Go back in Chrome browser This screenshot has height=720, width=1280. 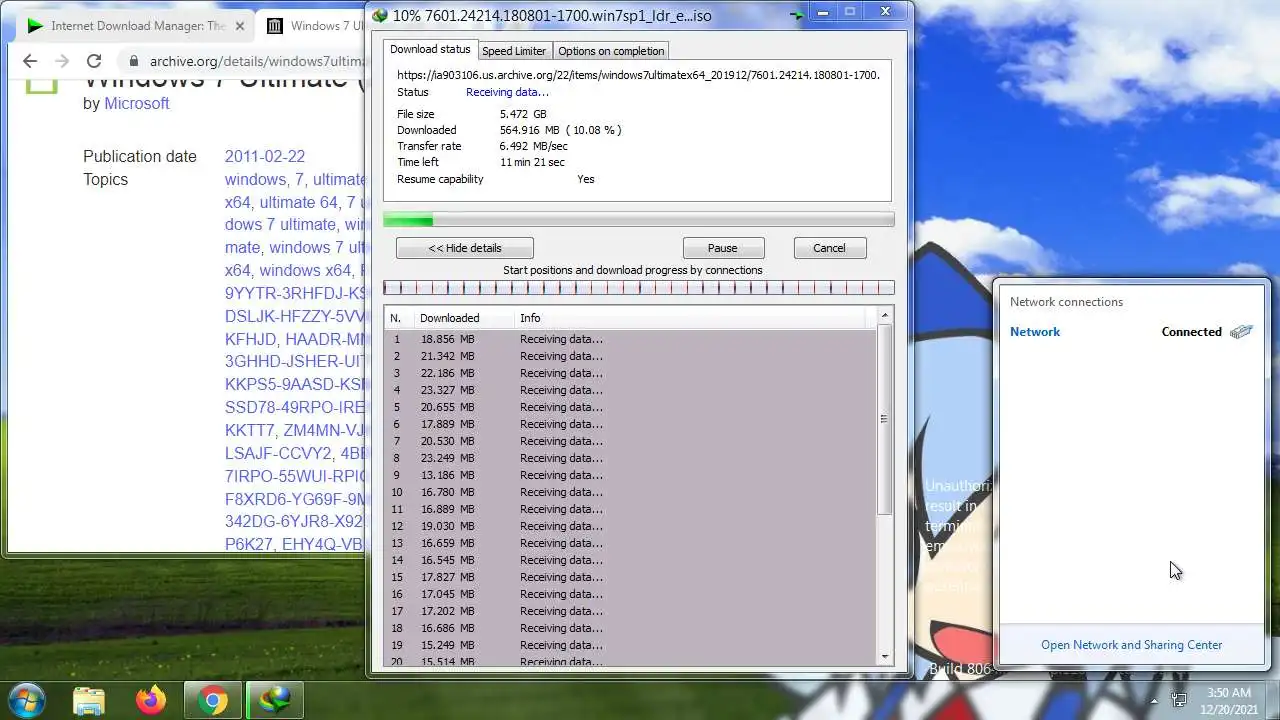(x=30, y=61)
